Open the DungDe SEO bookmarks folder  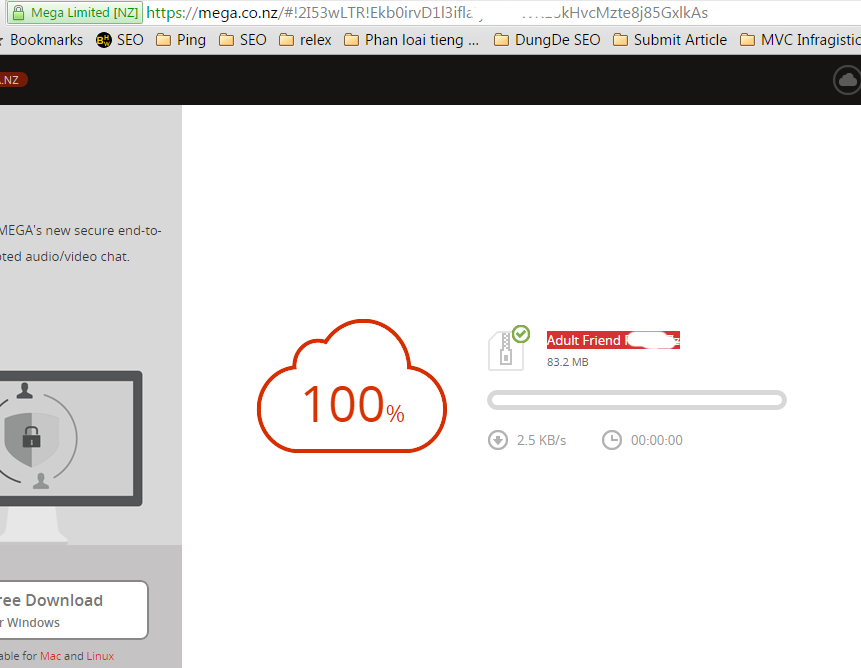(547, 40)
